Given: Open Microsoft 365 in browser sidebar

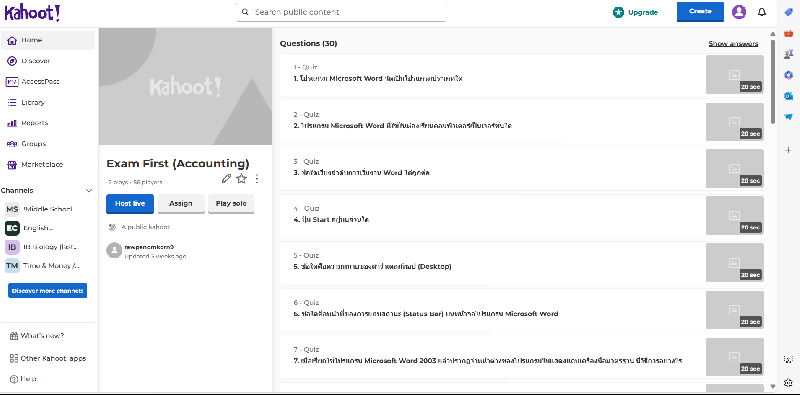Looking at the screenshot, I should [x=788, y=75].
